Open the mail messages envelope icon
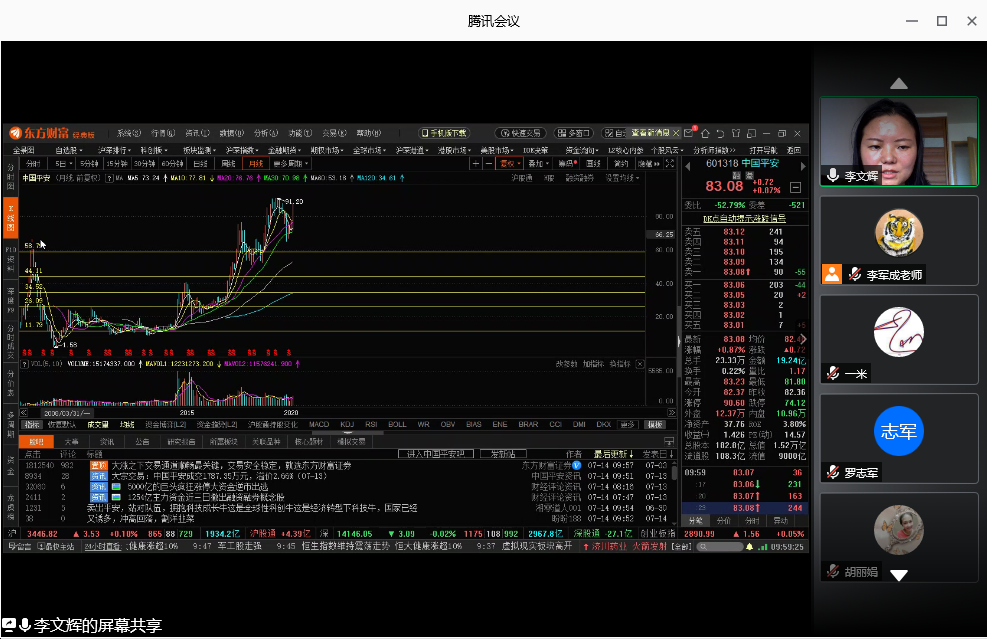The height and width of the screenshot is (639, 987). point(690,133)
